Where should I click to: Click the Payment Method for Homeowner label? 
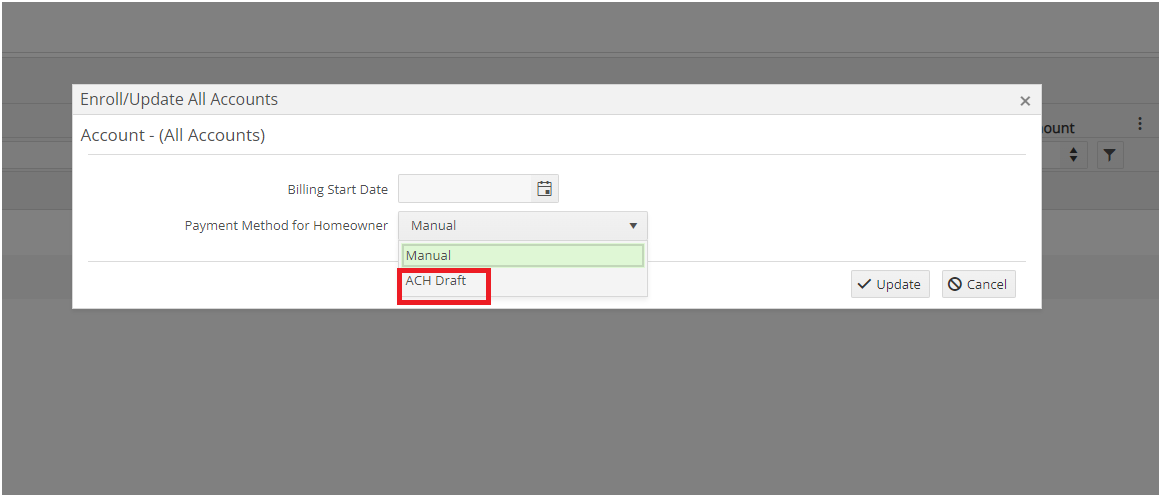(286, 225)
